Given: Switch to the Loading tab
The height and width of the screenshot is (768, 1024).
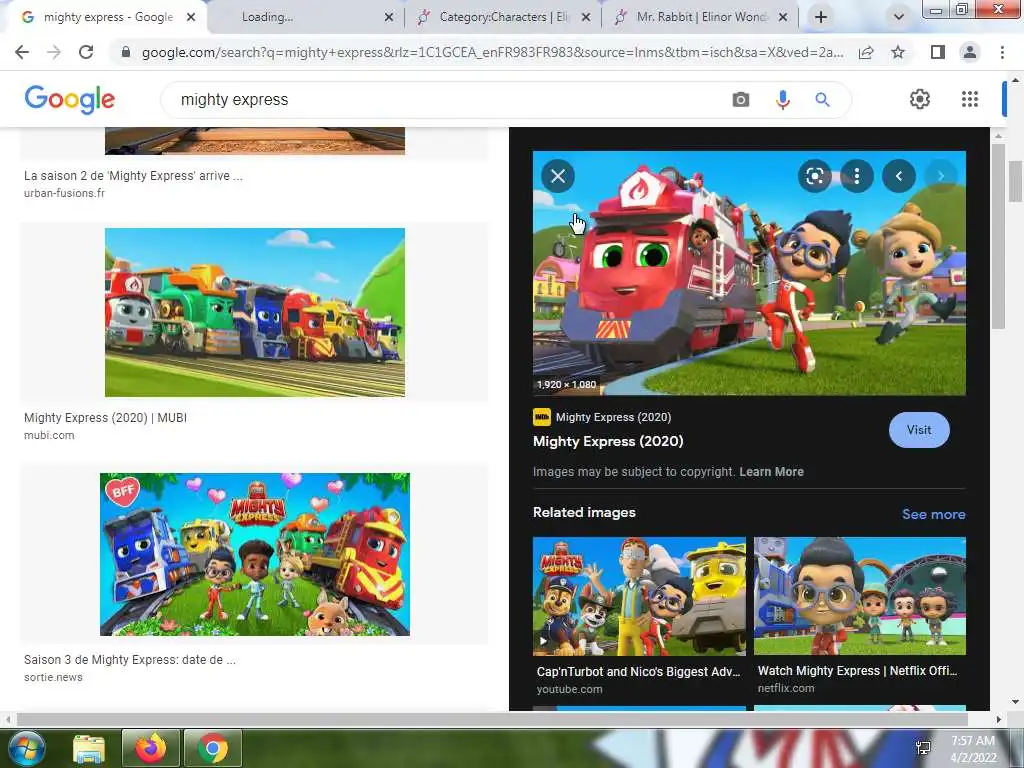Looking at the screenshot, I should click(x=266, y=17).
